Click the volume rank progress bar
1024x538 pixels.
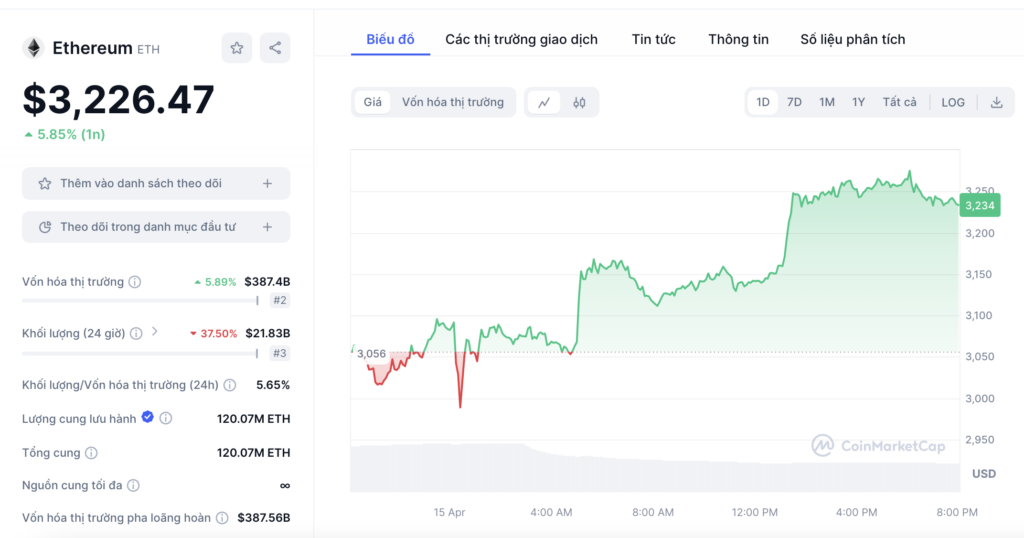click(140, 353)
